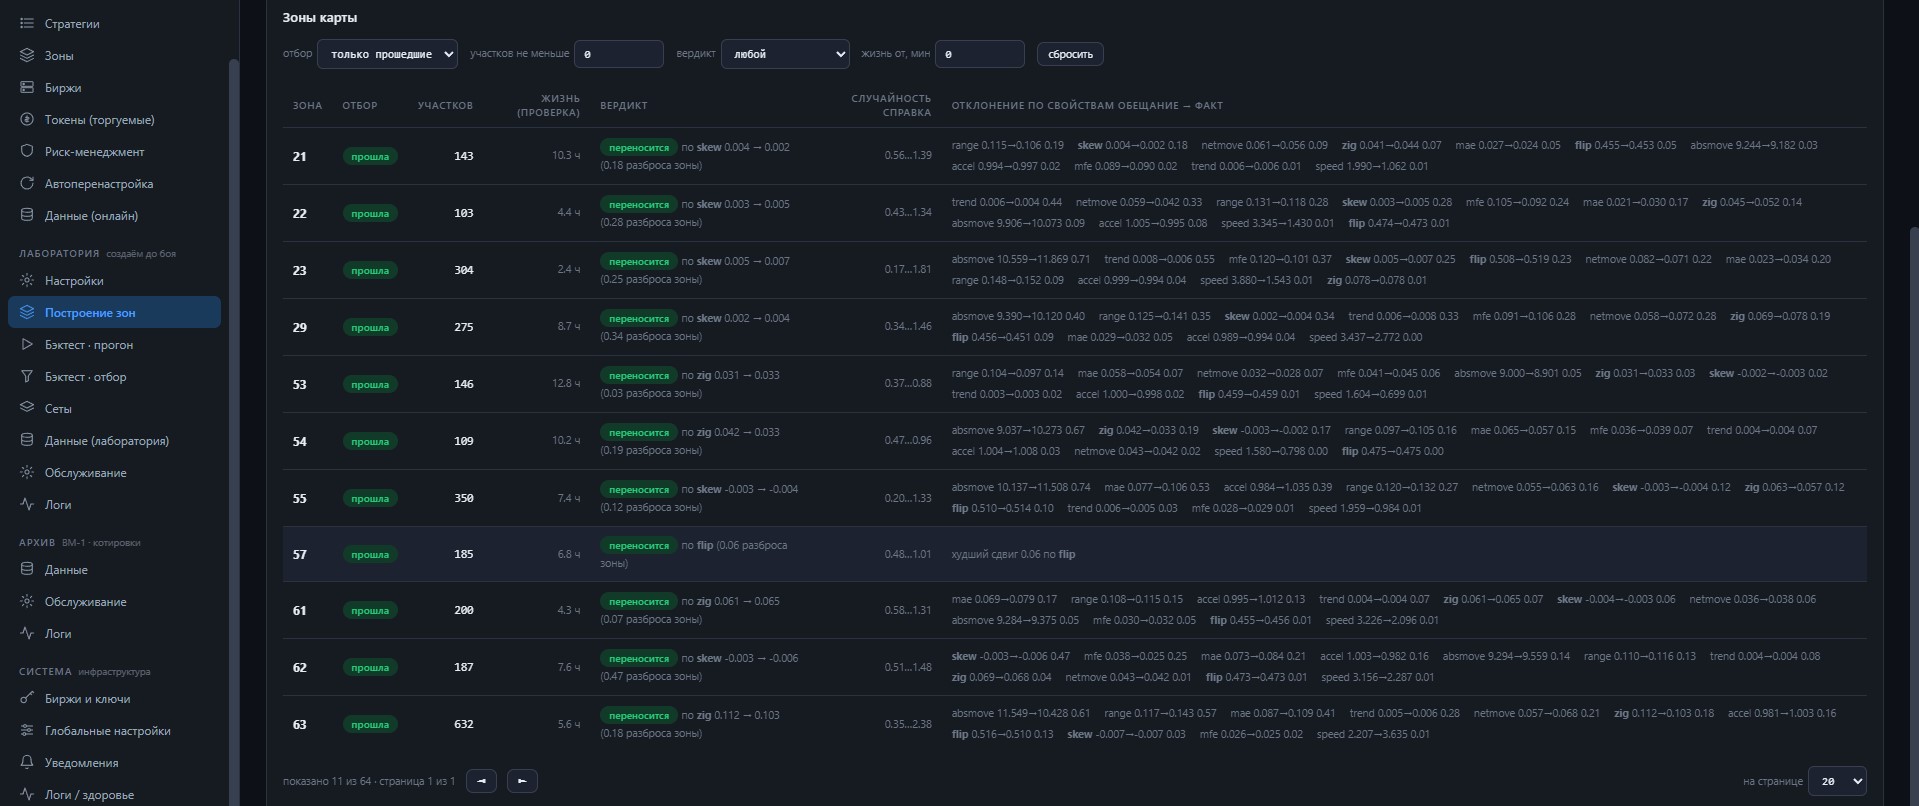Click the Токены (торгуемые) coin icon
The height and width of the screenshot is (806, 1919).
click(27, 119)
